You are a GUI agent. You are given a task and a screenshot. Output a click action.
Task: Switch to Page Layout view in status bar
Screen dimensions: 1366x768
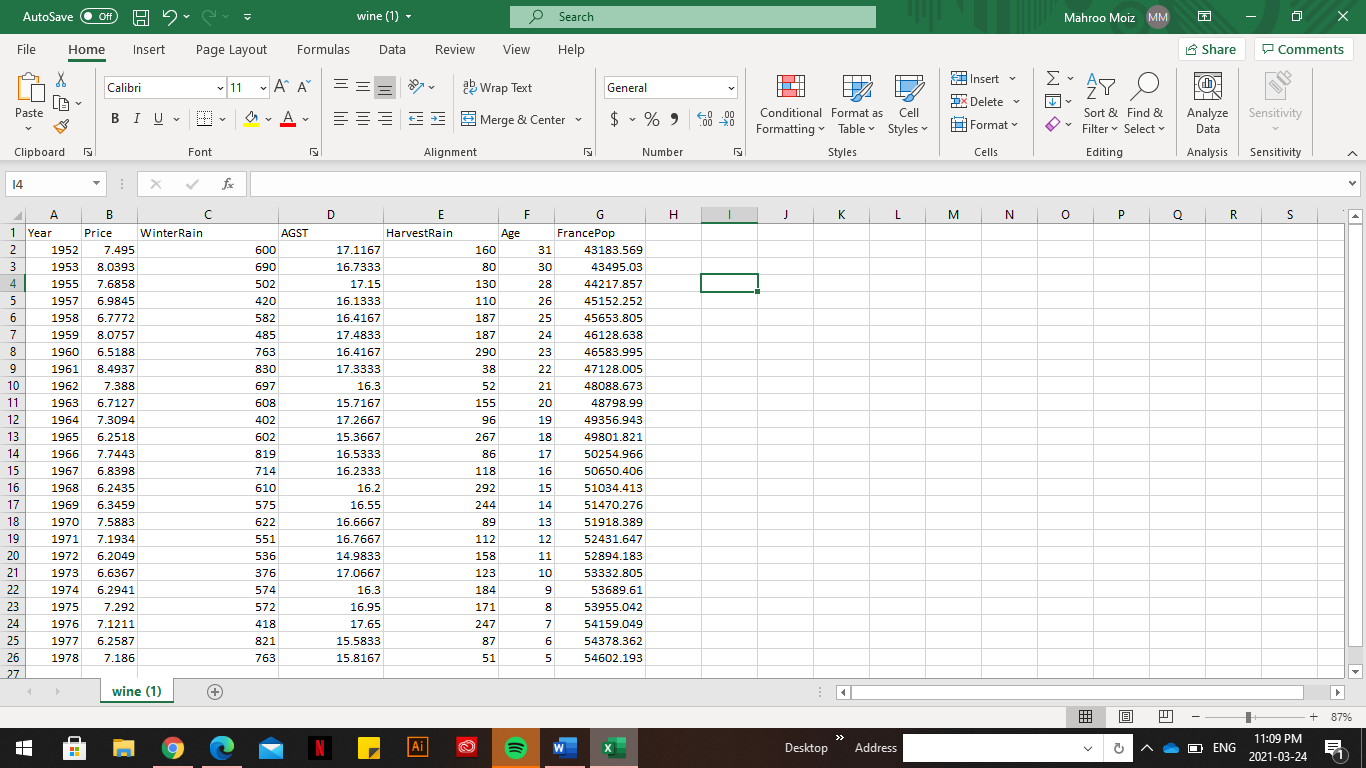[1125, 717]
